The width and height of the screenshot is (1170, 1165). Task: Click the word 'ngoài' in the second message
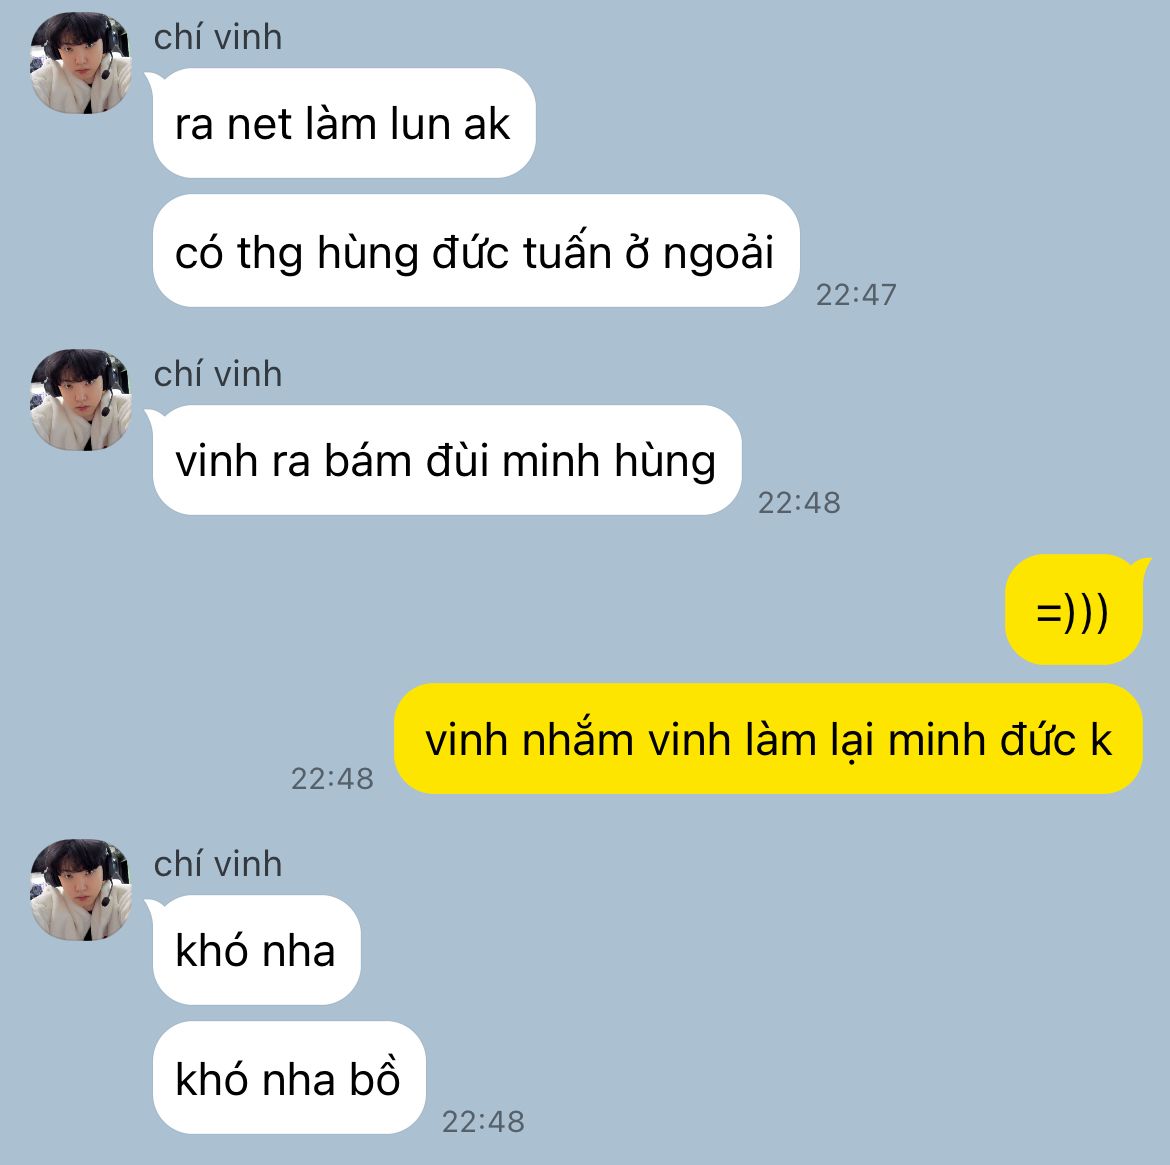click(718, 254)
